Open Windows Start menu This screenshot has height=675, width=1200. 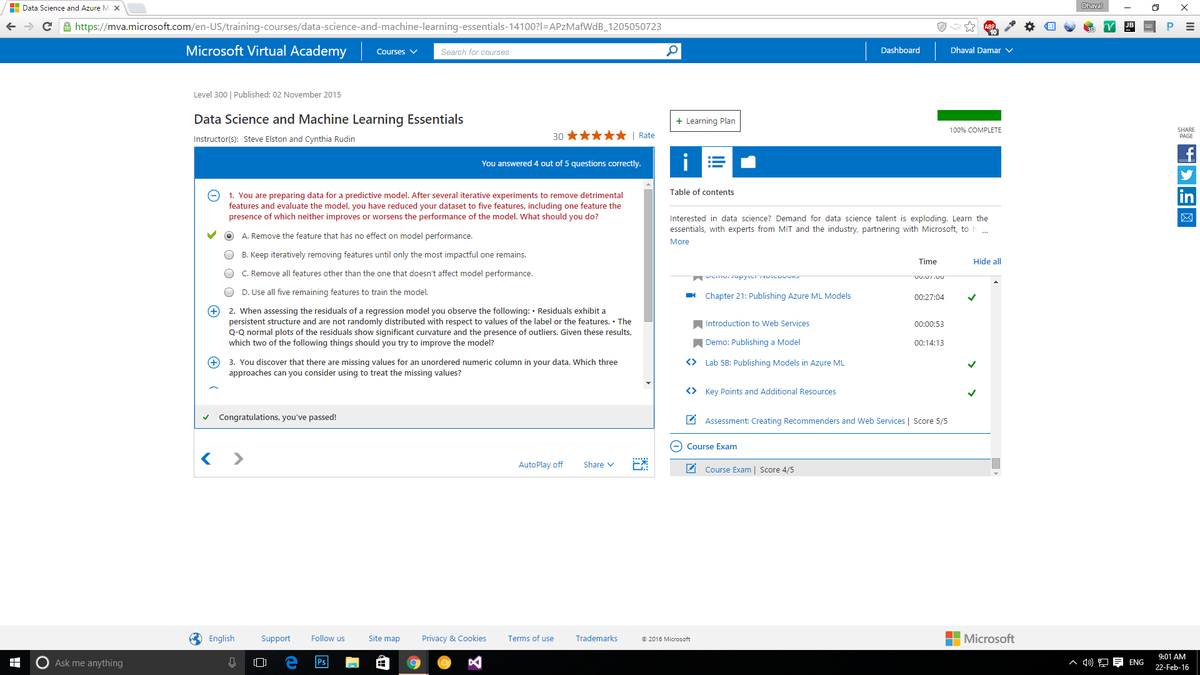[14, 662]
